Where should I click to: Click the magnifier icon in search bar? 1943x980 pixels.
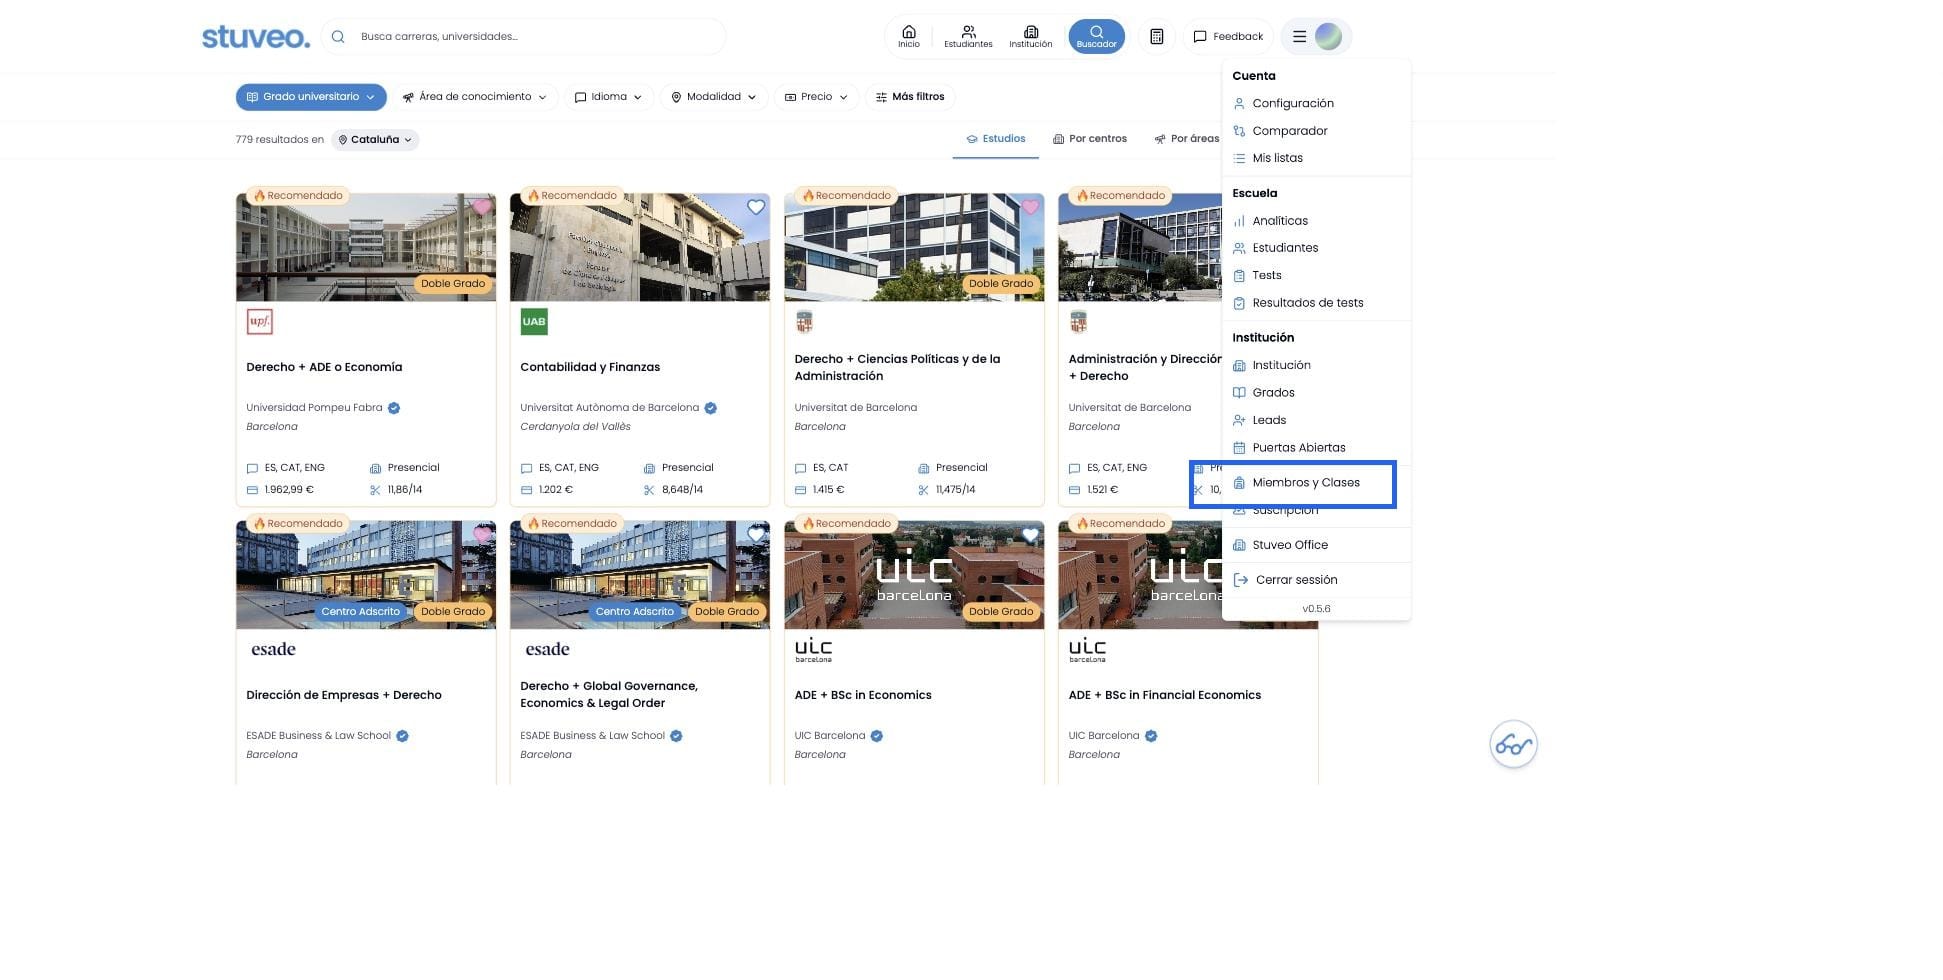pyautogui.click(x=338, y=37)
